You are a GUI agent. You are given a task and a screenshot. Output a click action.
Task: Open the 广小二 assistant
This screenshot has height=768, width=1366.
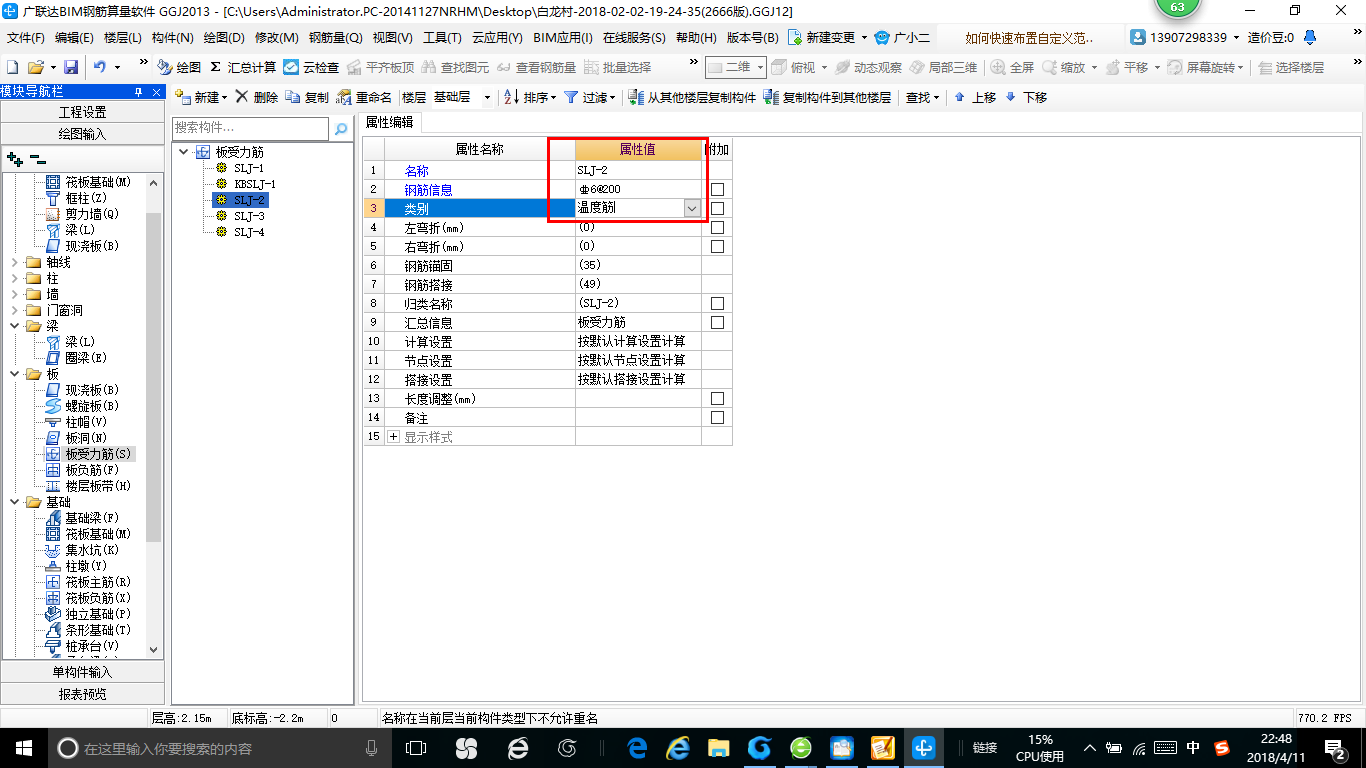(902, 38)
